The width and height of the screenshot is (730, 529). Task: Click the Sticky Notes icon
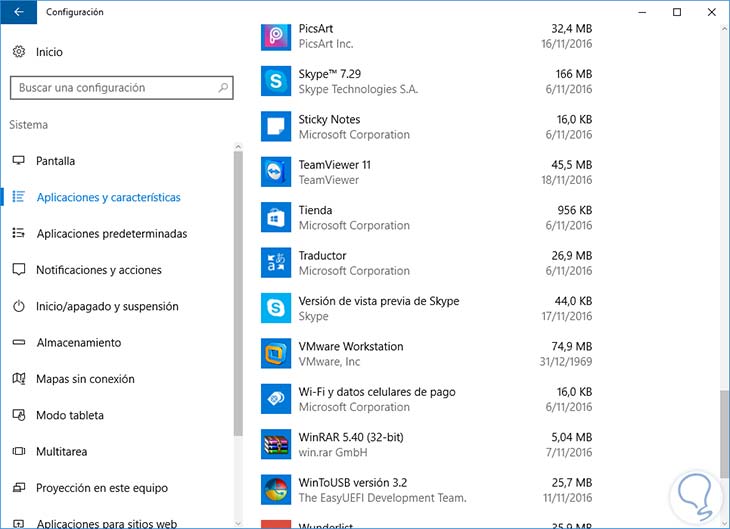pyautogui.click(x=275, y=127)
